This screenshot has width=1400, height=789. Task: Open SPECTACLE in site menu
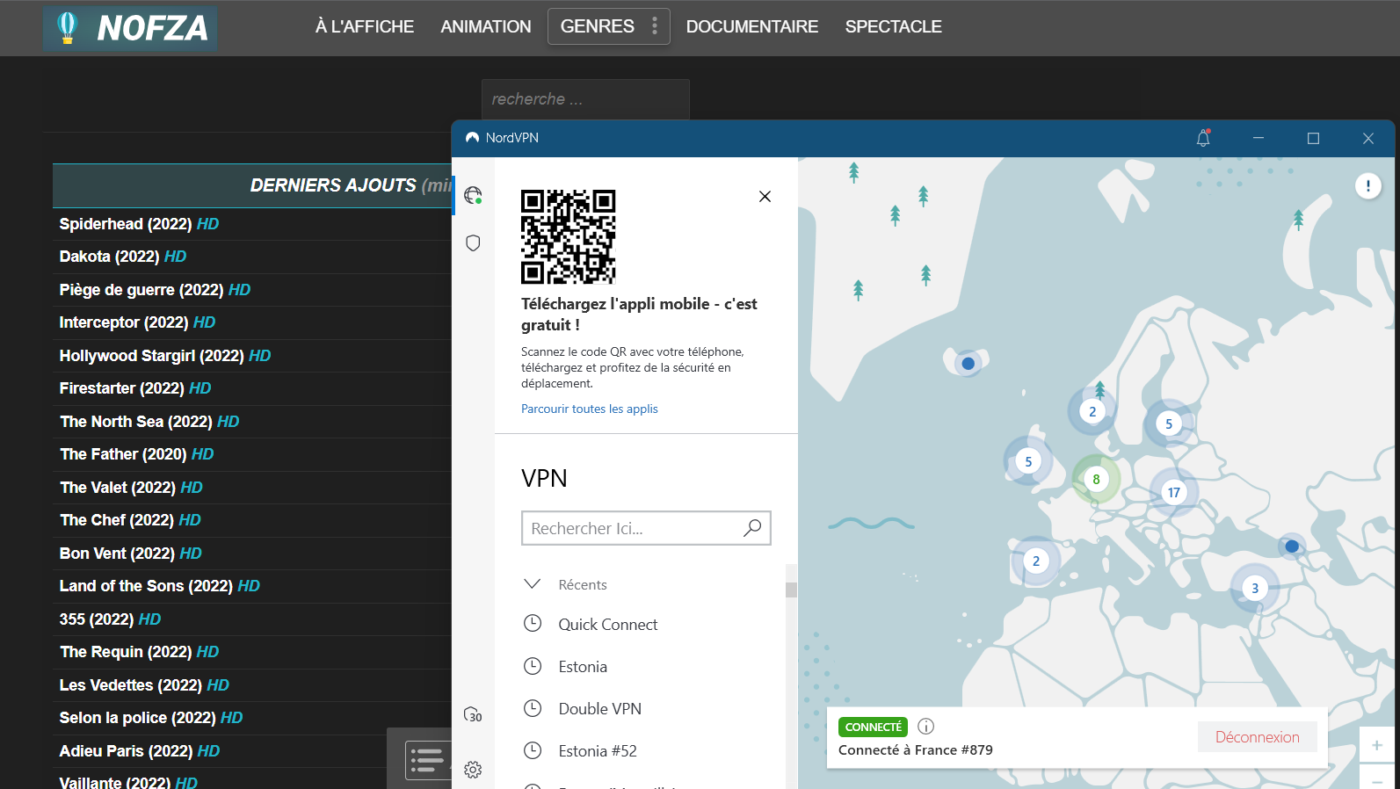pyautogui.click(x=893, y=27)
